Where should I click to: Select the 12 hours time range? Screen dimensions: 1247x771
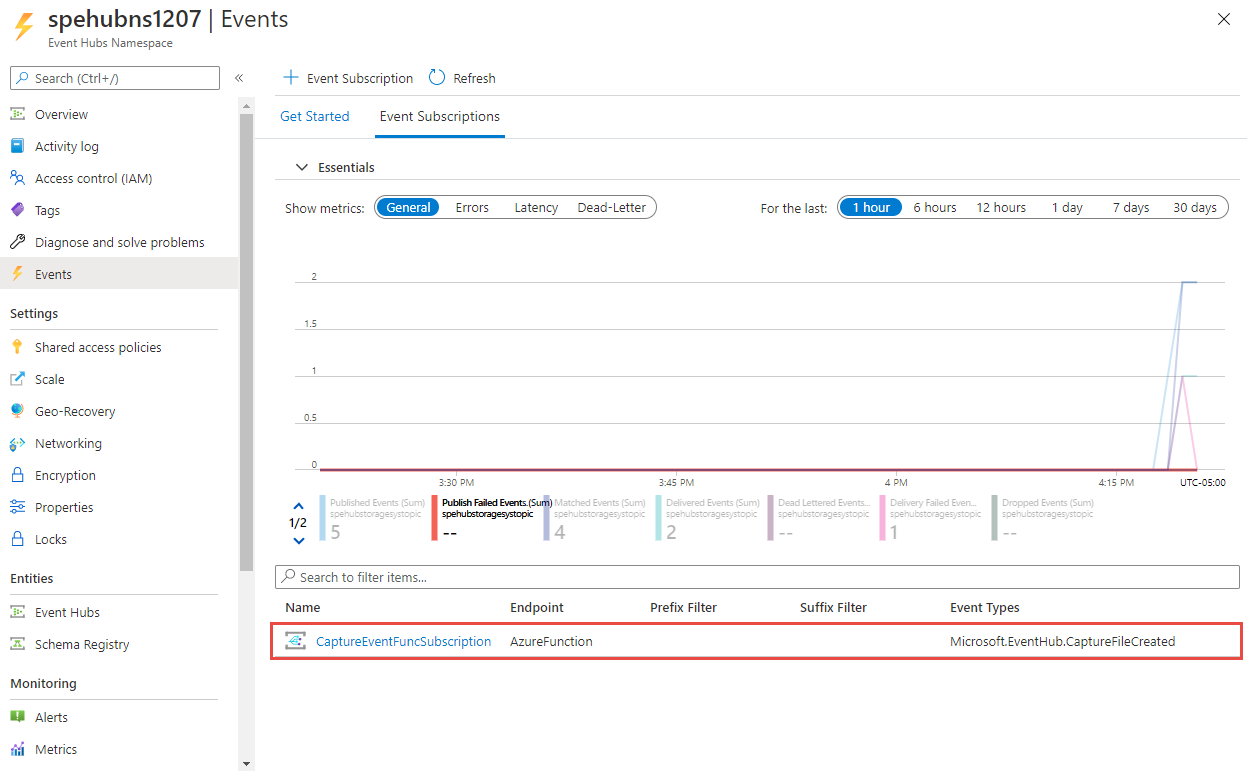point(1001,207)
